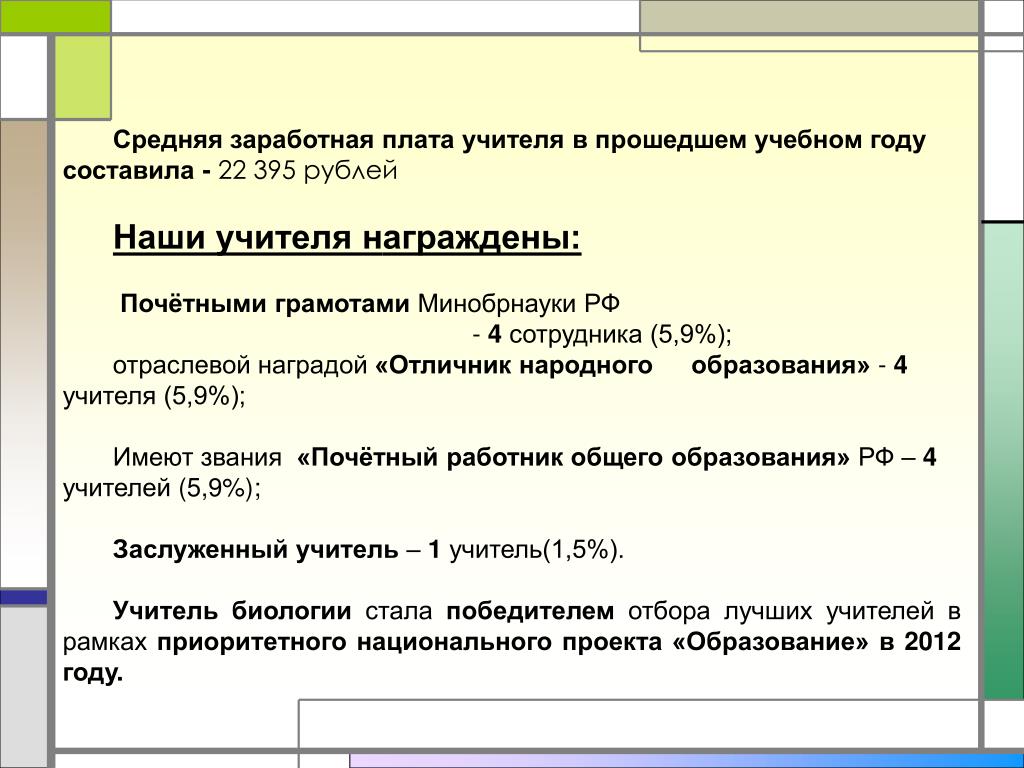Screen dimensions: 1024x768
Task: Click the text "Минобрнауки РФ"
Action: (519, 304)
